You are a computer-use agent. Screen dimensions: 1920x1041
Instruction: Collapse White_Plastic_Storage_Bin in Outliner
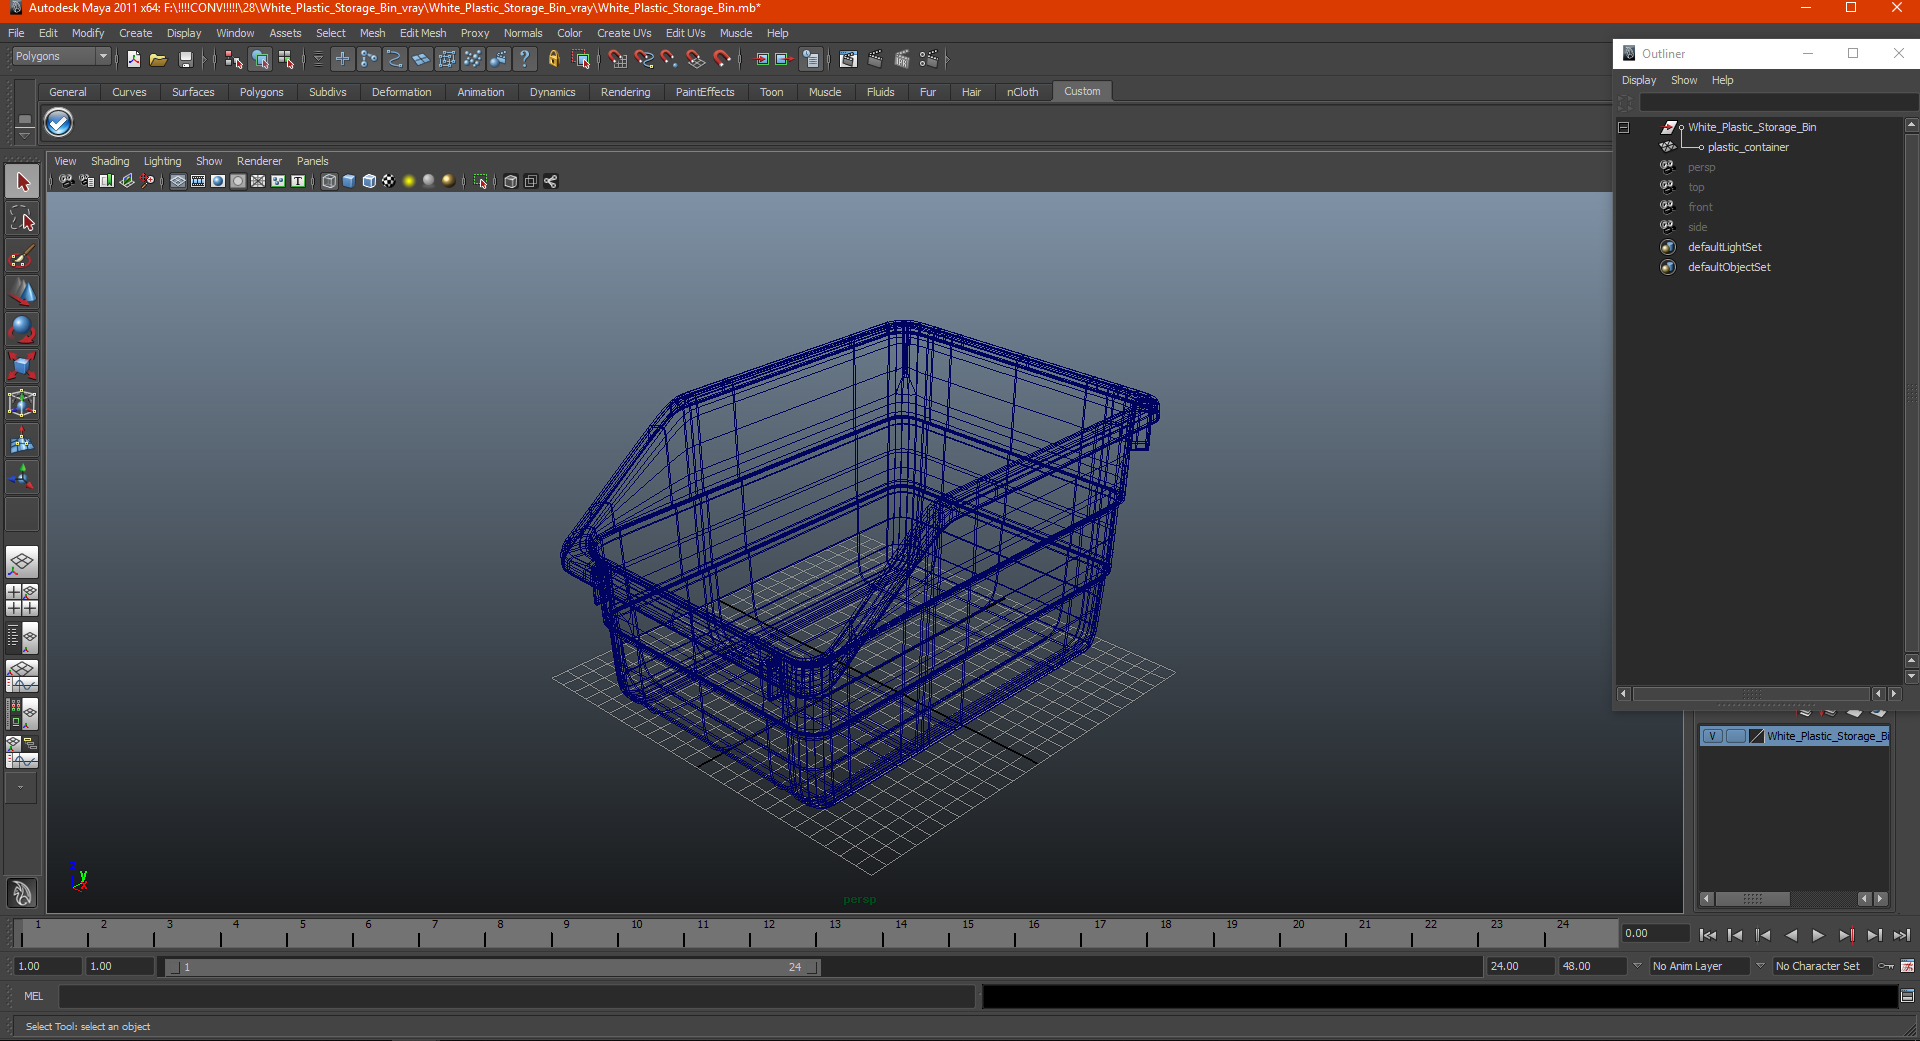pos(1624,127)
